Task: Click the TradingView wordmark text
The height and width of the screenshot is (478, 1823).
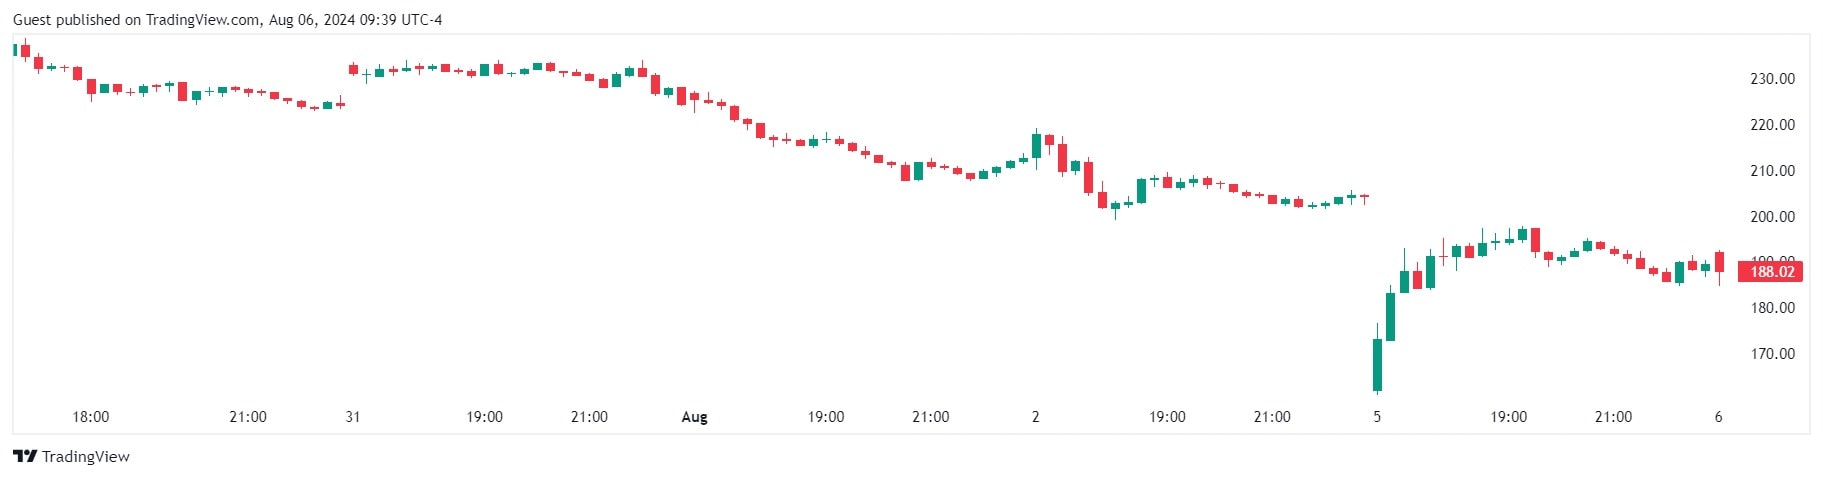Action: pyautogui.click(x=86, y=457)
